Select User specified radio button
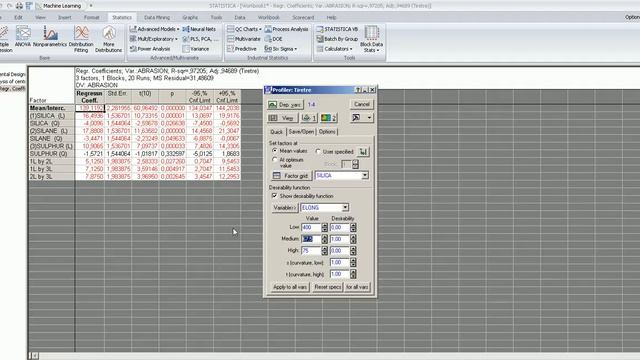Screen dimensions: 640x360 pos(318,151)
